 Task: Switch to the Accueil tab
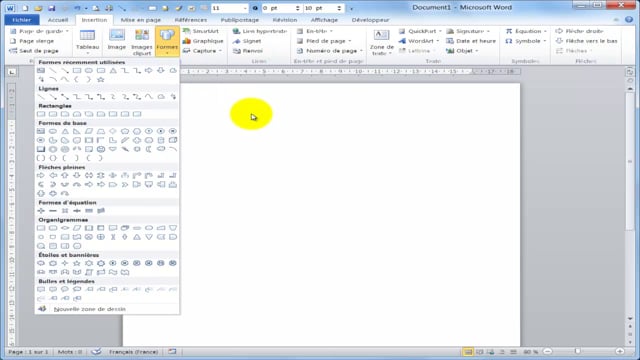pyautogui.click(x=58, y=20)
